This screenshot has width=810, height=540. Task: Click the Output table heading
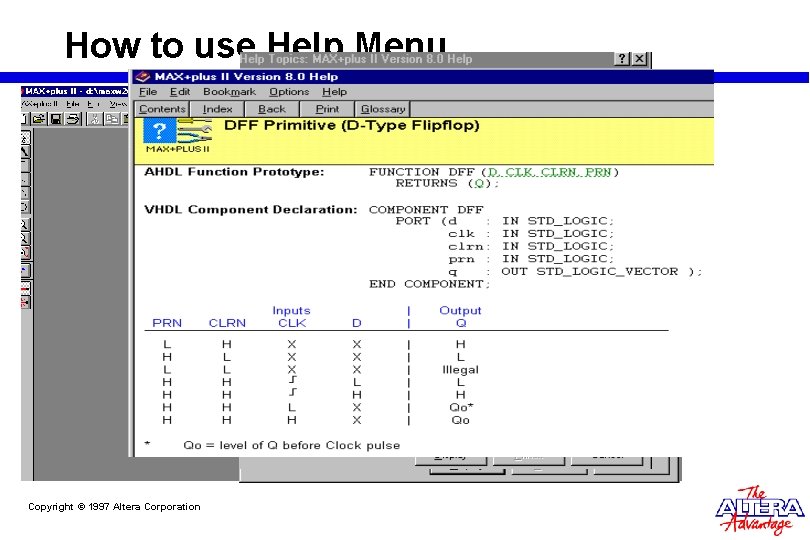[x=460, y=311]
